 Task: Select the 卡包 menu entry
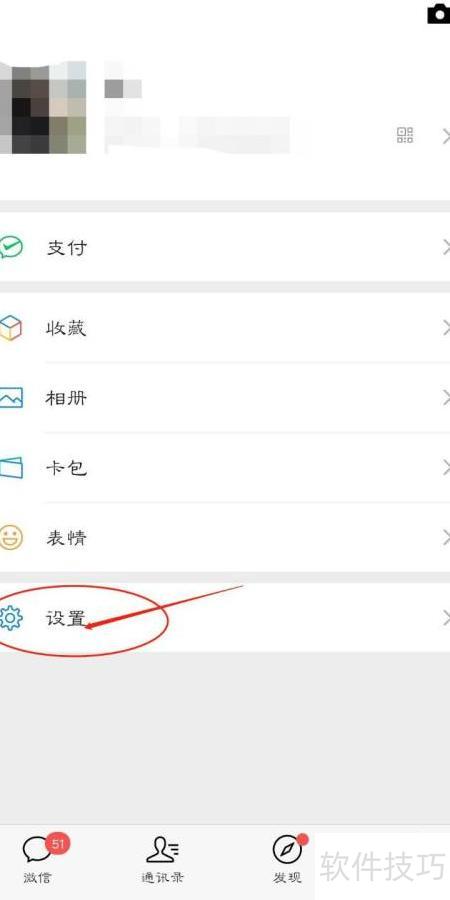(225, 468)
